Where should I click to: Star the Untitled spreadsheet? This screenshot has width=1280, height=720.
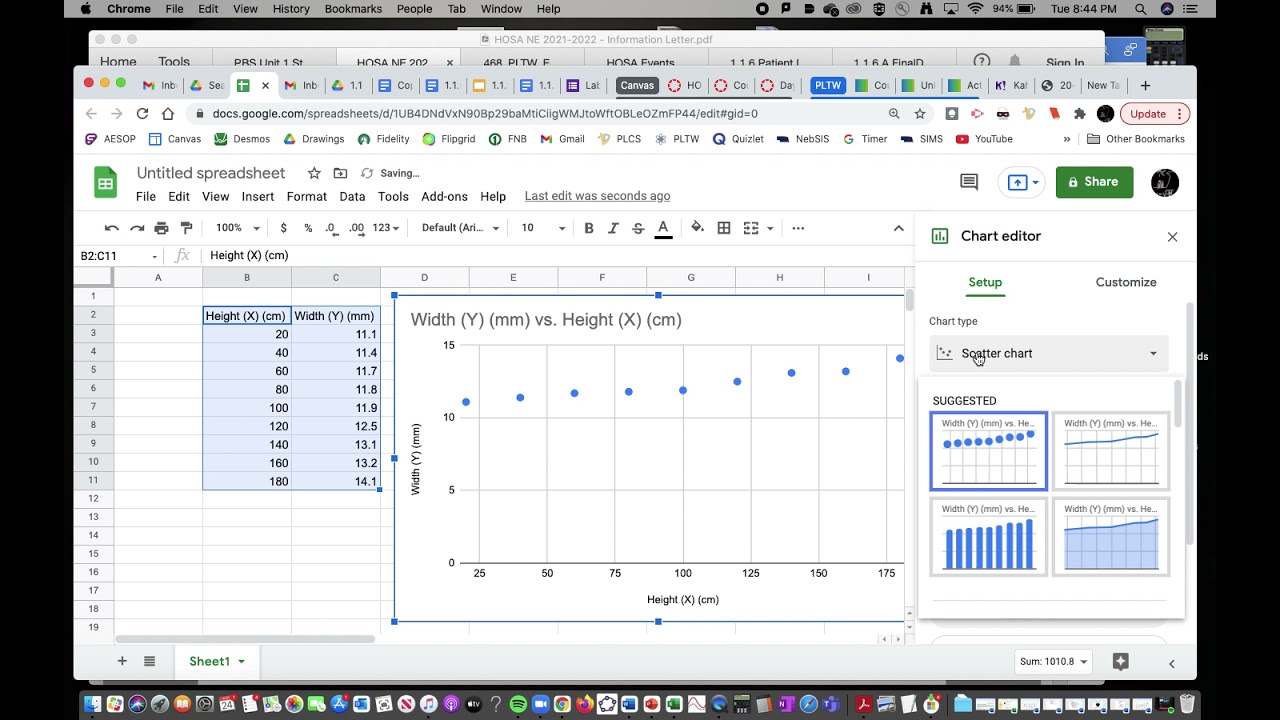[314, 173]
